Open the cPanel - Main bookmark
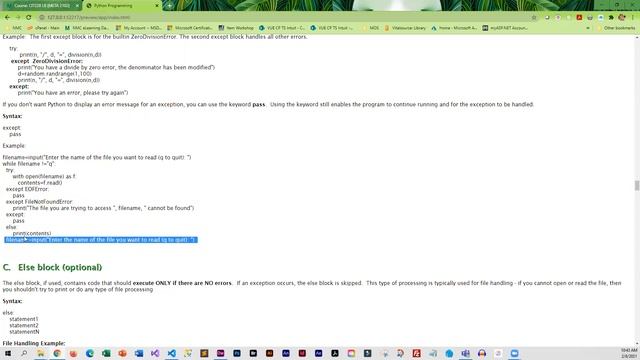The height and width of the screenshot is (360, 640). pyautogui.click(x=43, y=28)
